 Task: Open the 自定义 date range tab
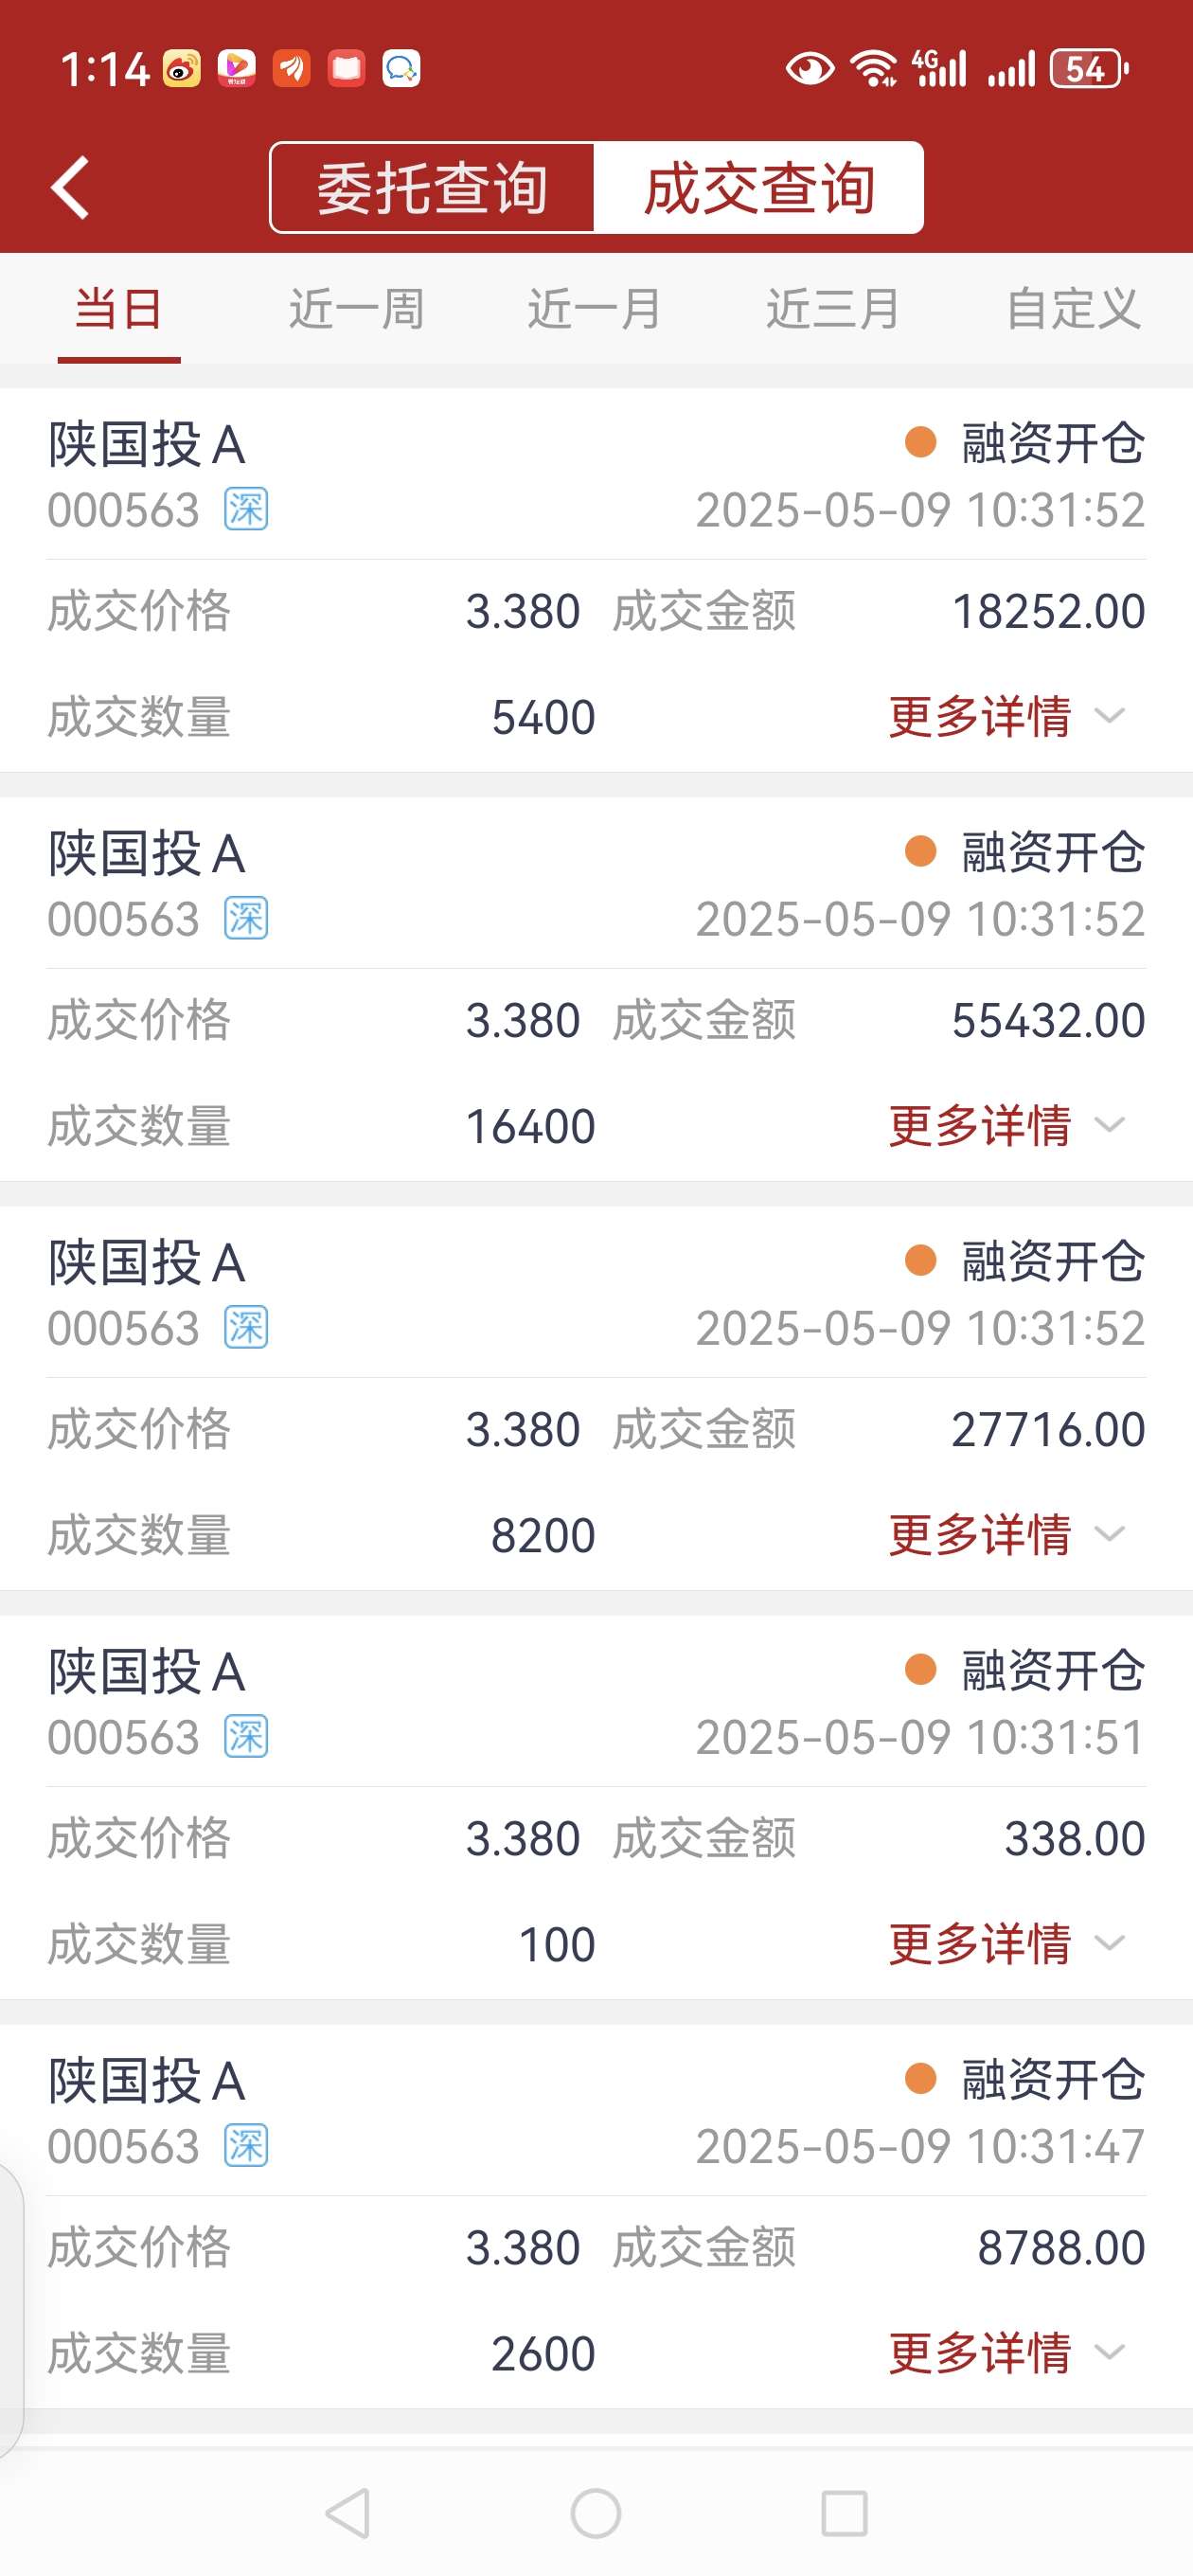(x=1073, y=309)
